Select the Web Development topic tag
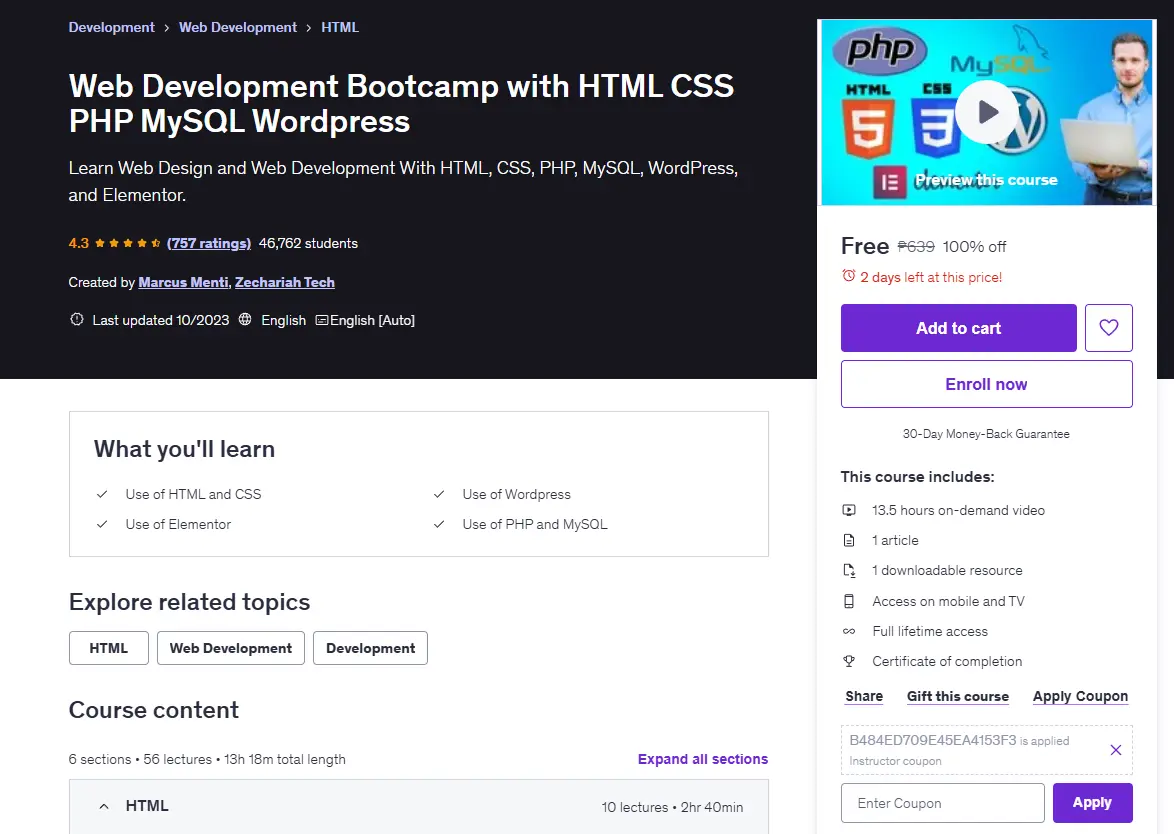This screenshot has height=834, width=1174. 231,648
